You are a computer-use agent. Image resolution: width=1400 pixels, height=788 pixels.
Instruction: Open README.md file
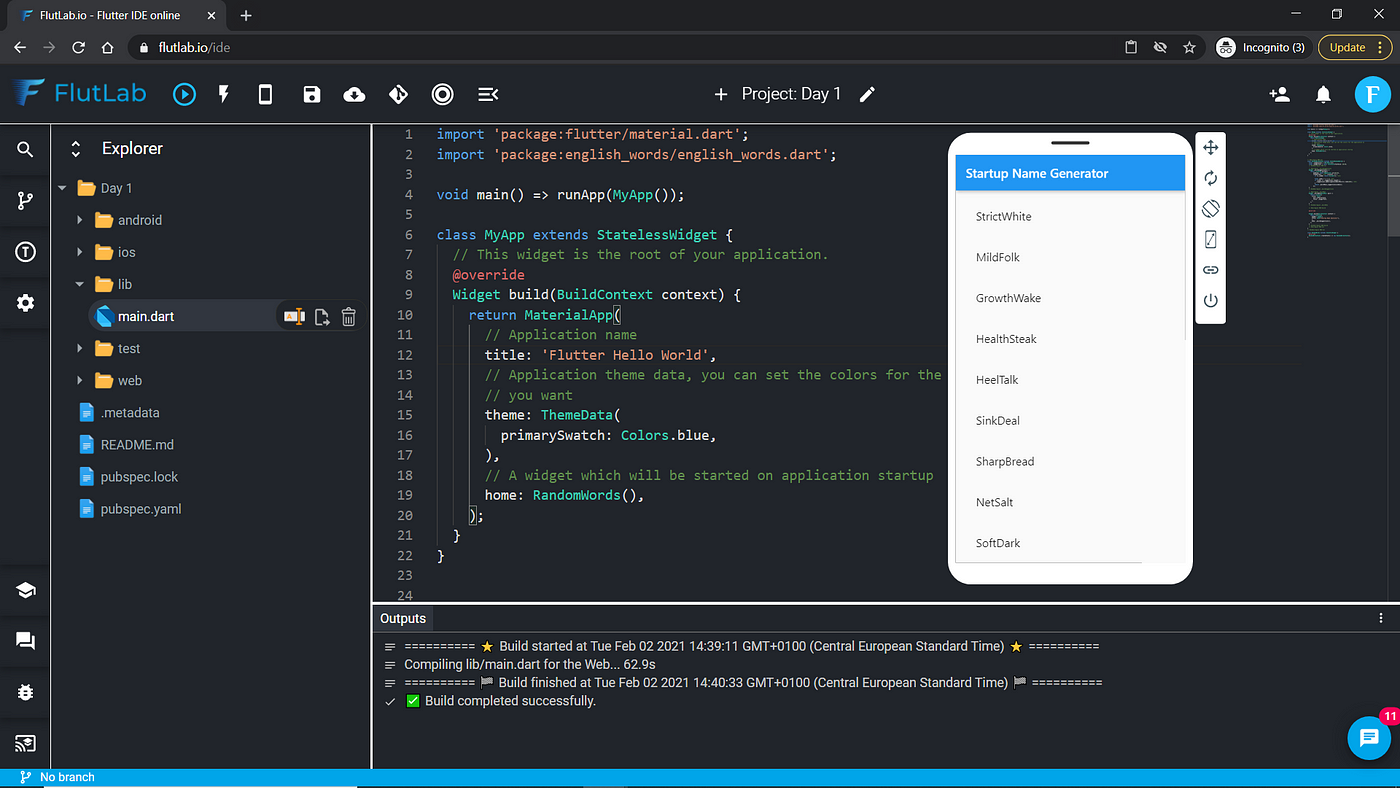tap(137, 444)
